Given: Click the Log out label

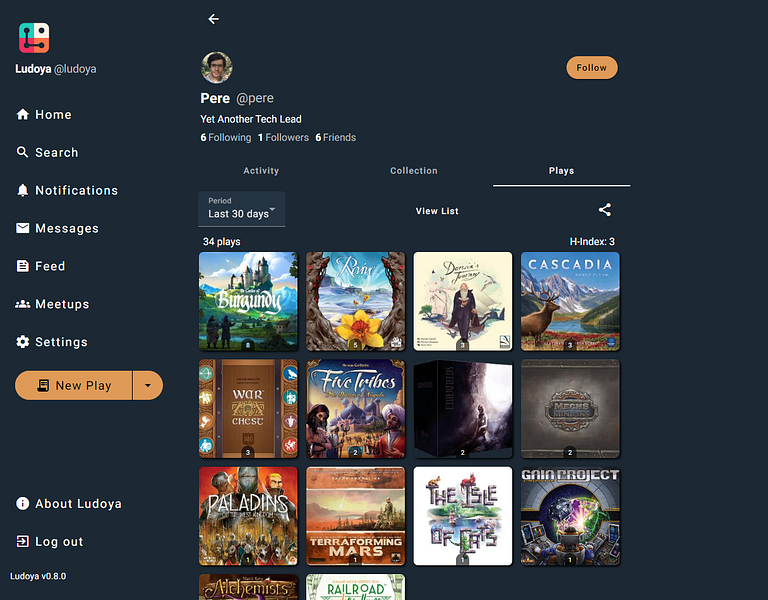Looking at the screenshot, I should (x=59, y=541).
